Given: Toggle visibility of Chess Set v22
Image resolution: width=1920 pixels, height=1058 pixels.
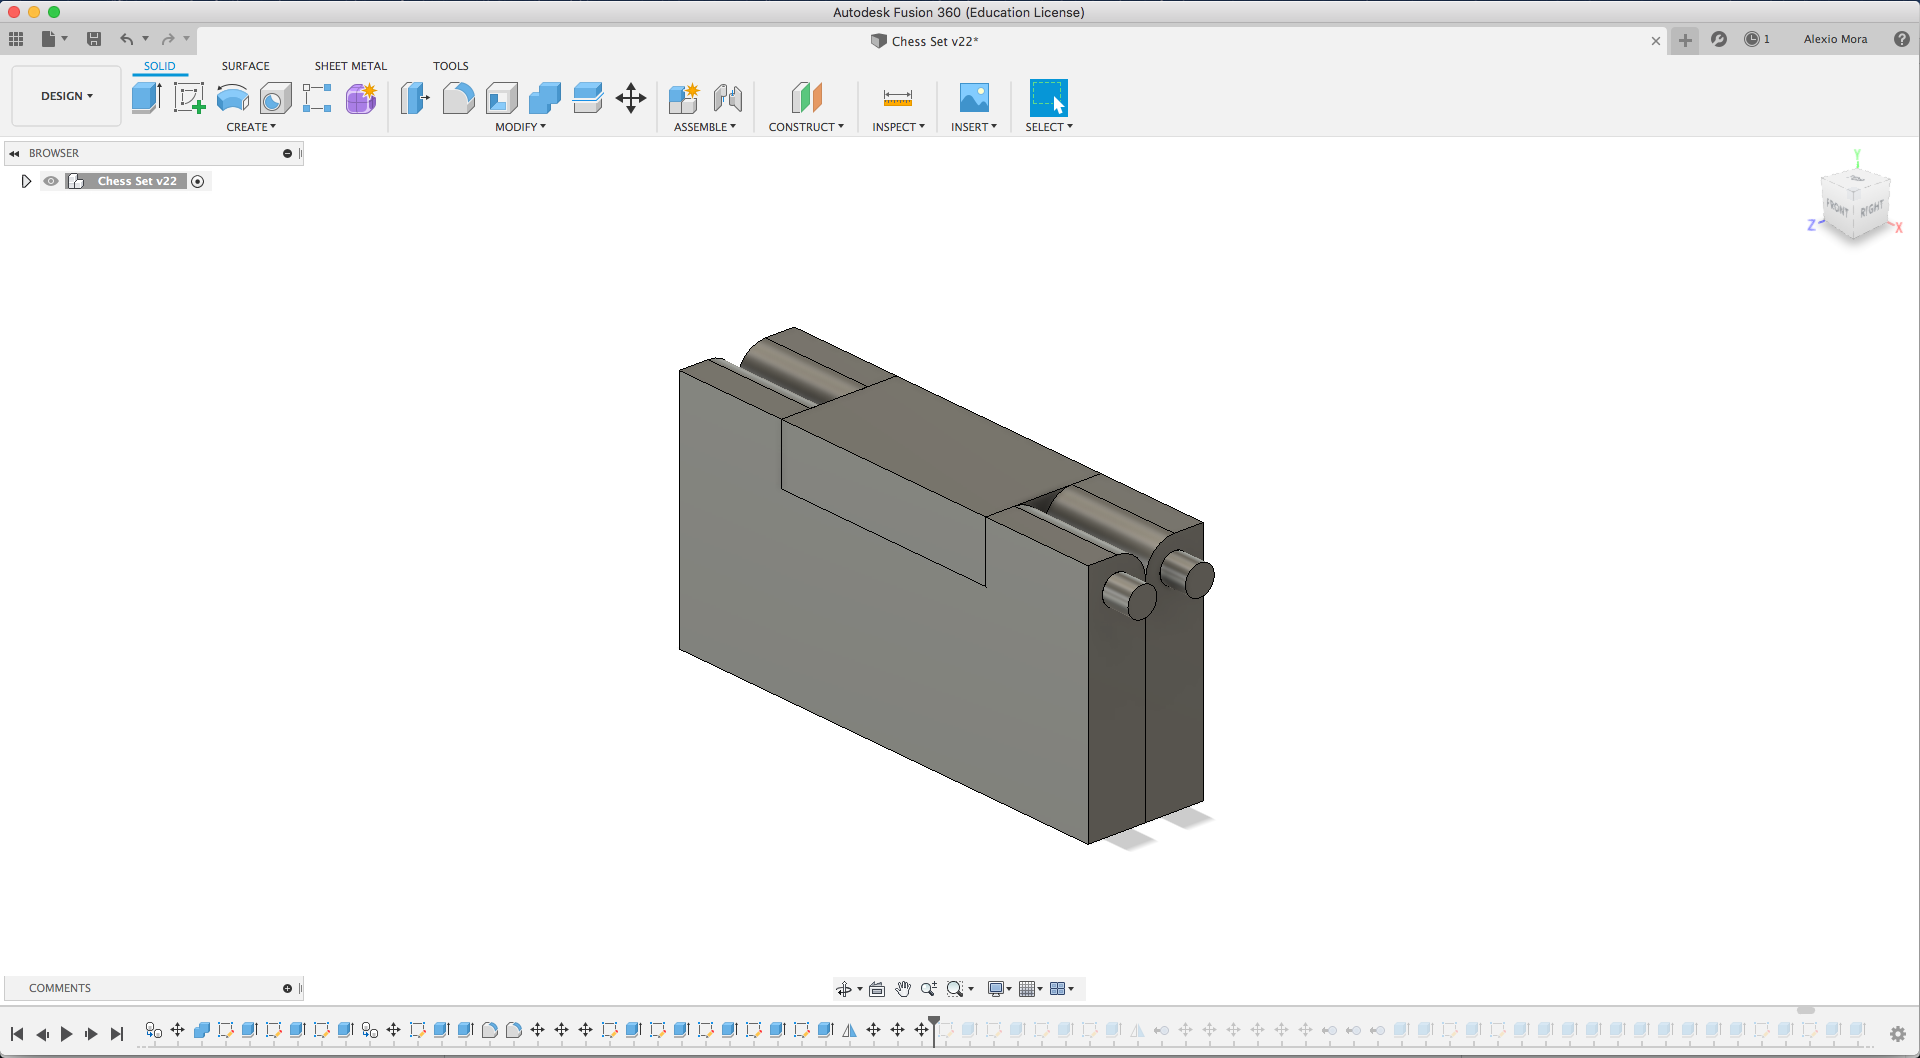Looking at the screenshot, I should 51,181.
